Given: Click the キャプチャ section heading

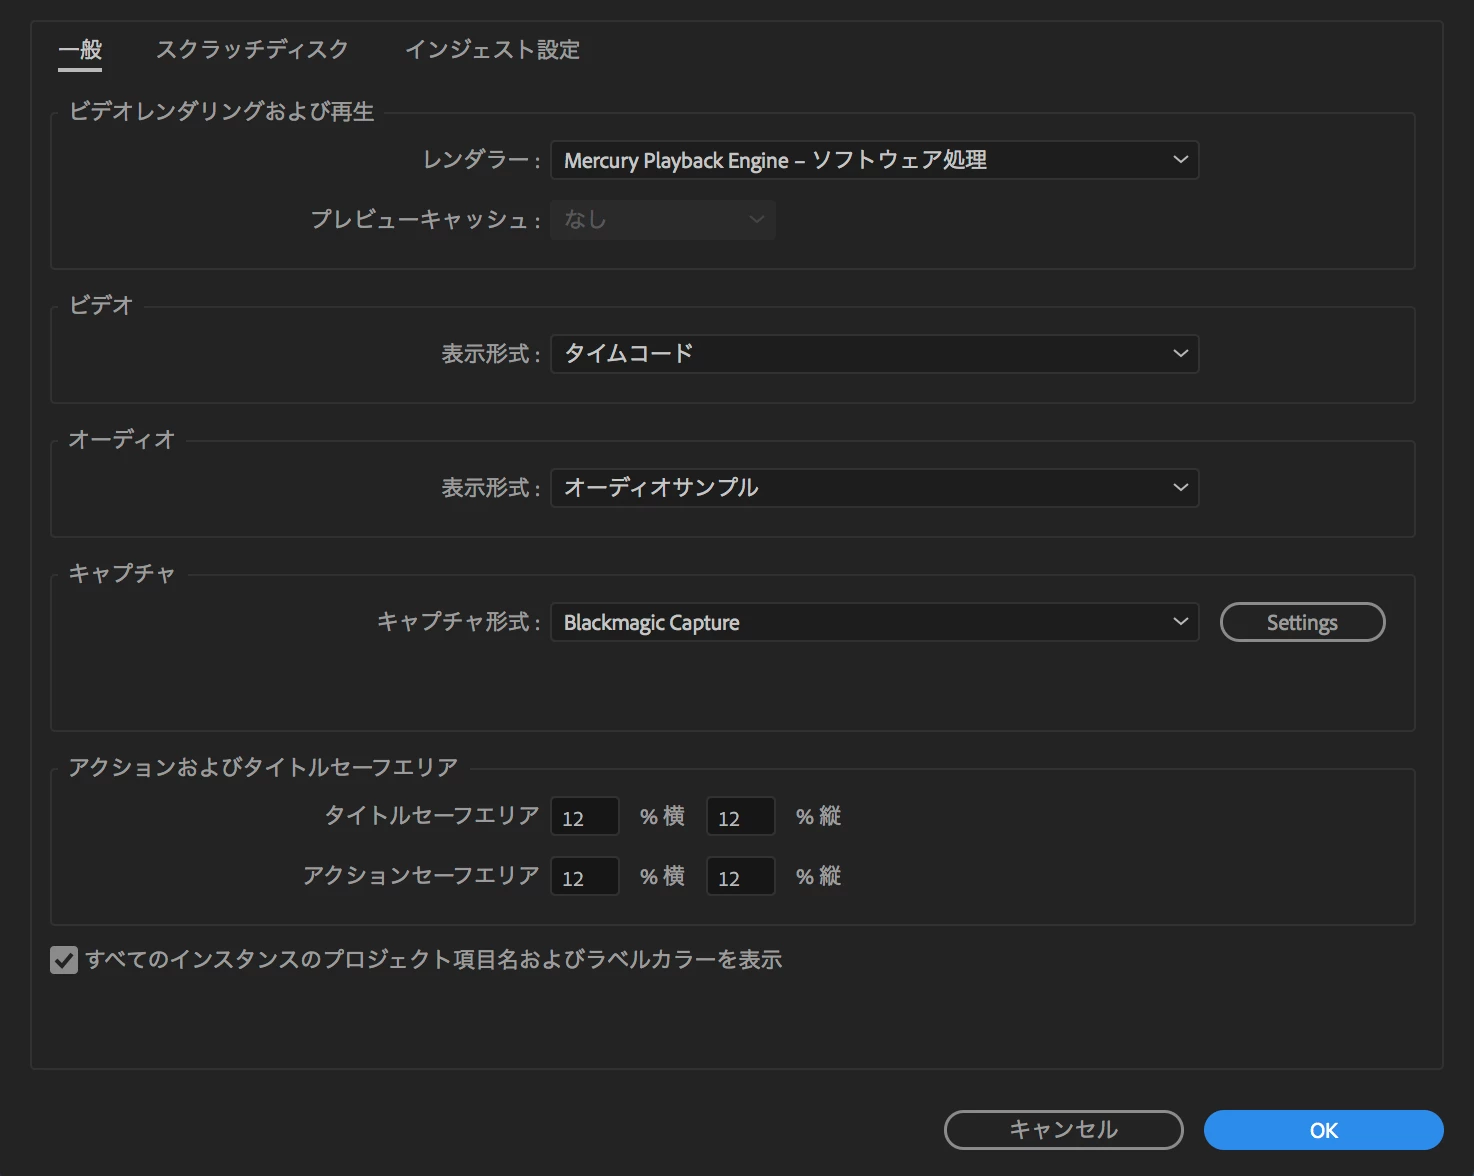Looking at the screenshot, I should [x=122, y=573].
